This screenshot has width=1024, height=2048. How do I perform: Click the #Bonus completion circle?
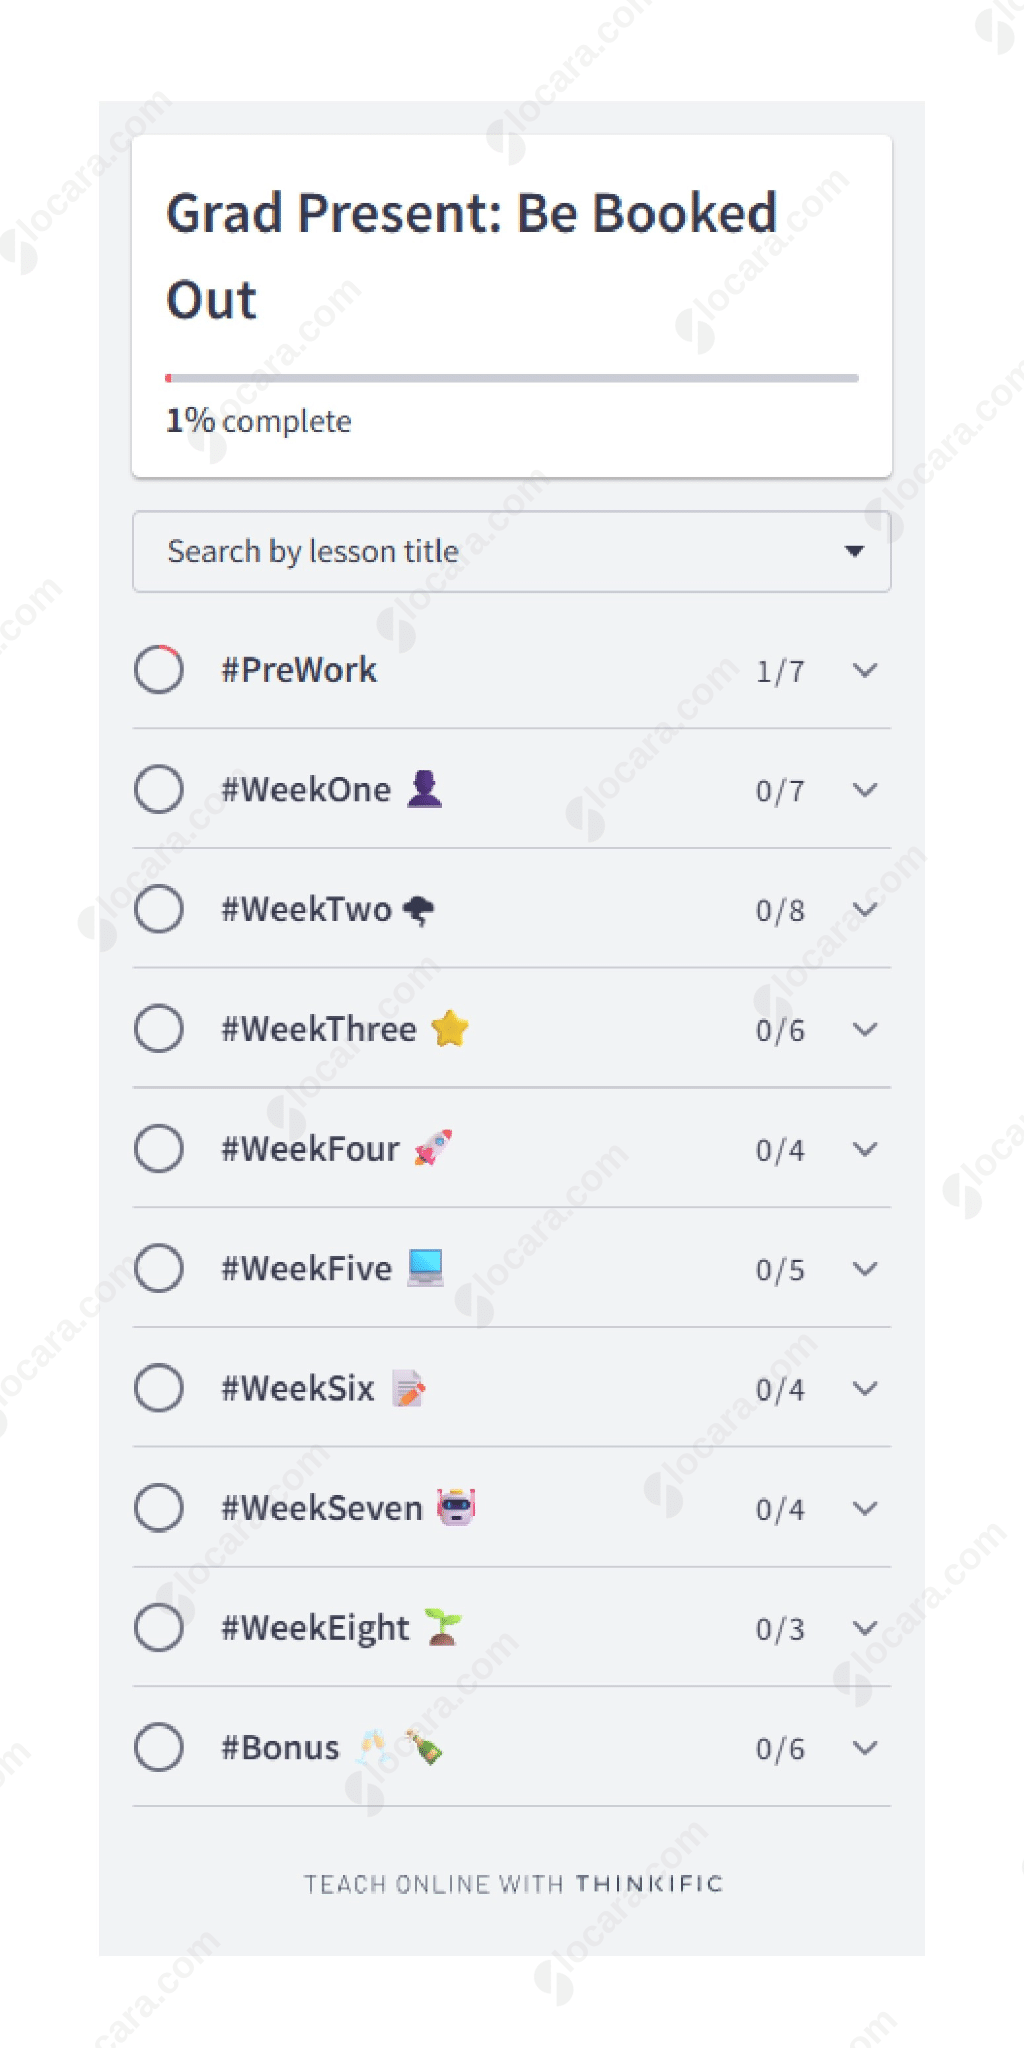click(159, 1747)
